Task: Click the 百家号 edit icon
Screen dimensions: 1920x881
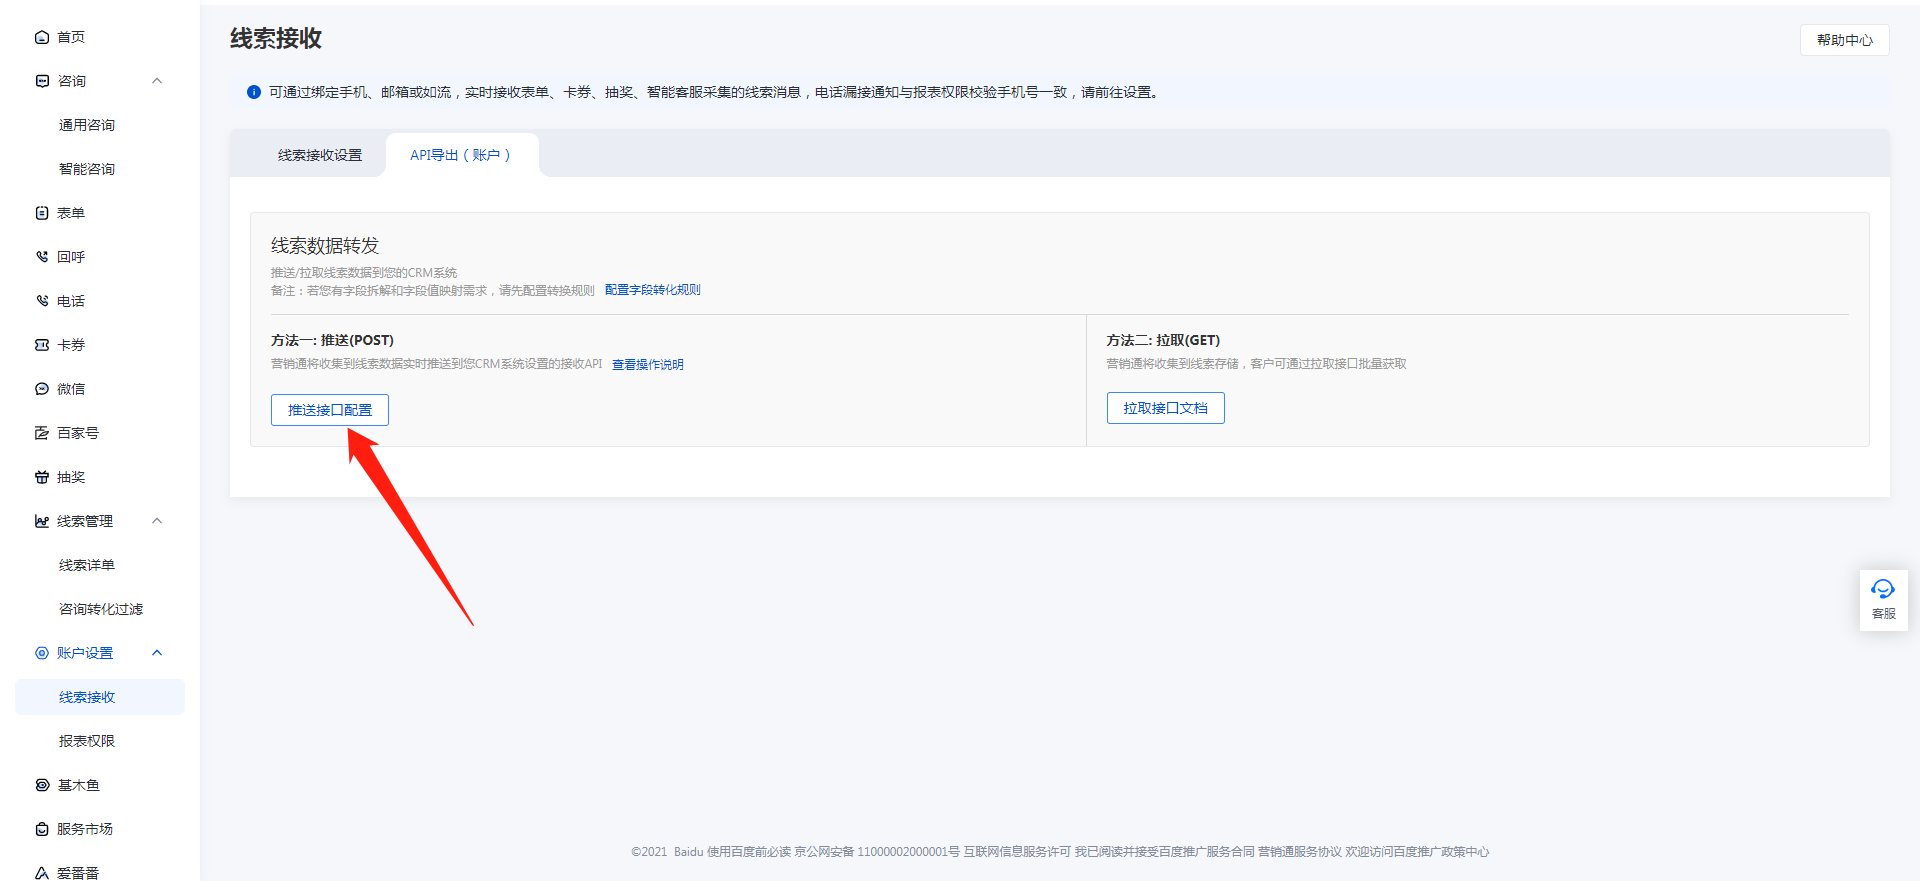Action: click(42, 433)
